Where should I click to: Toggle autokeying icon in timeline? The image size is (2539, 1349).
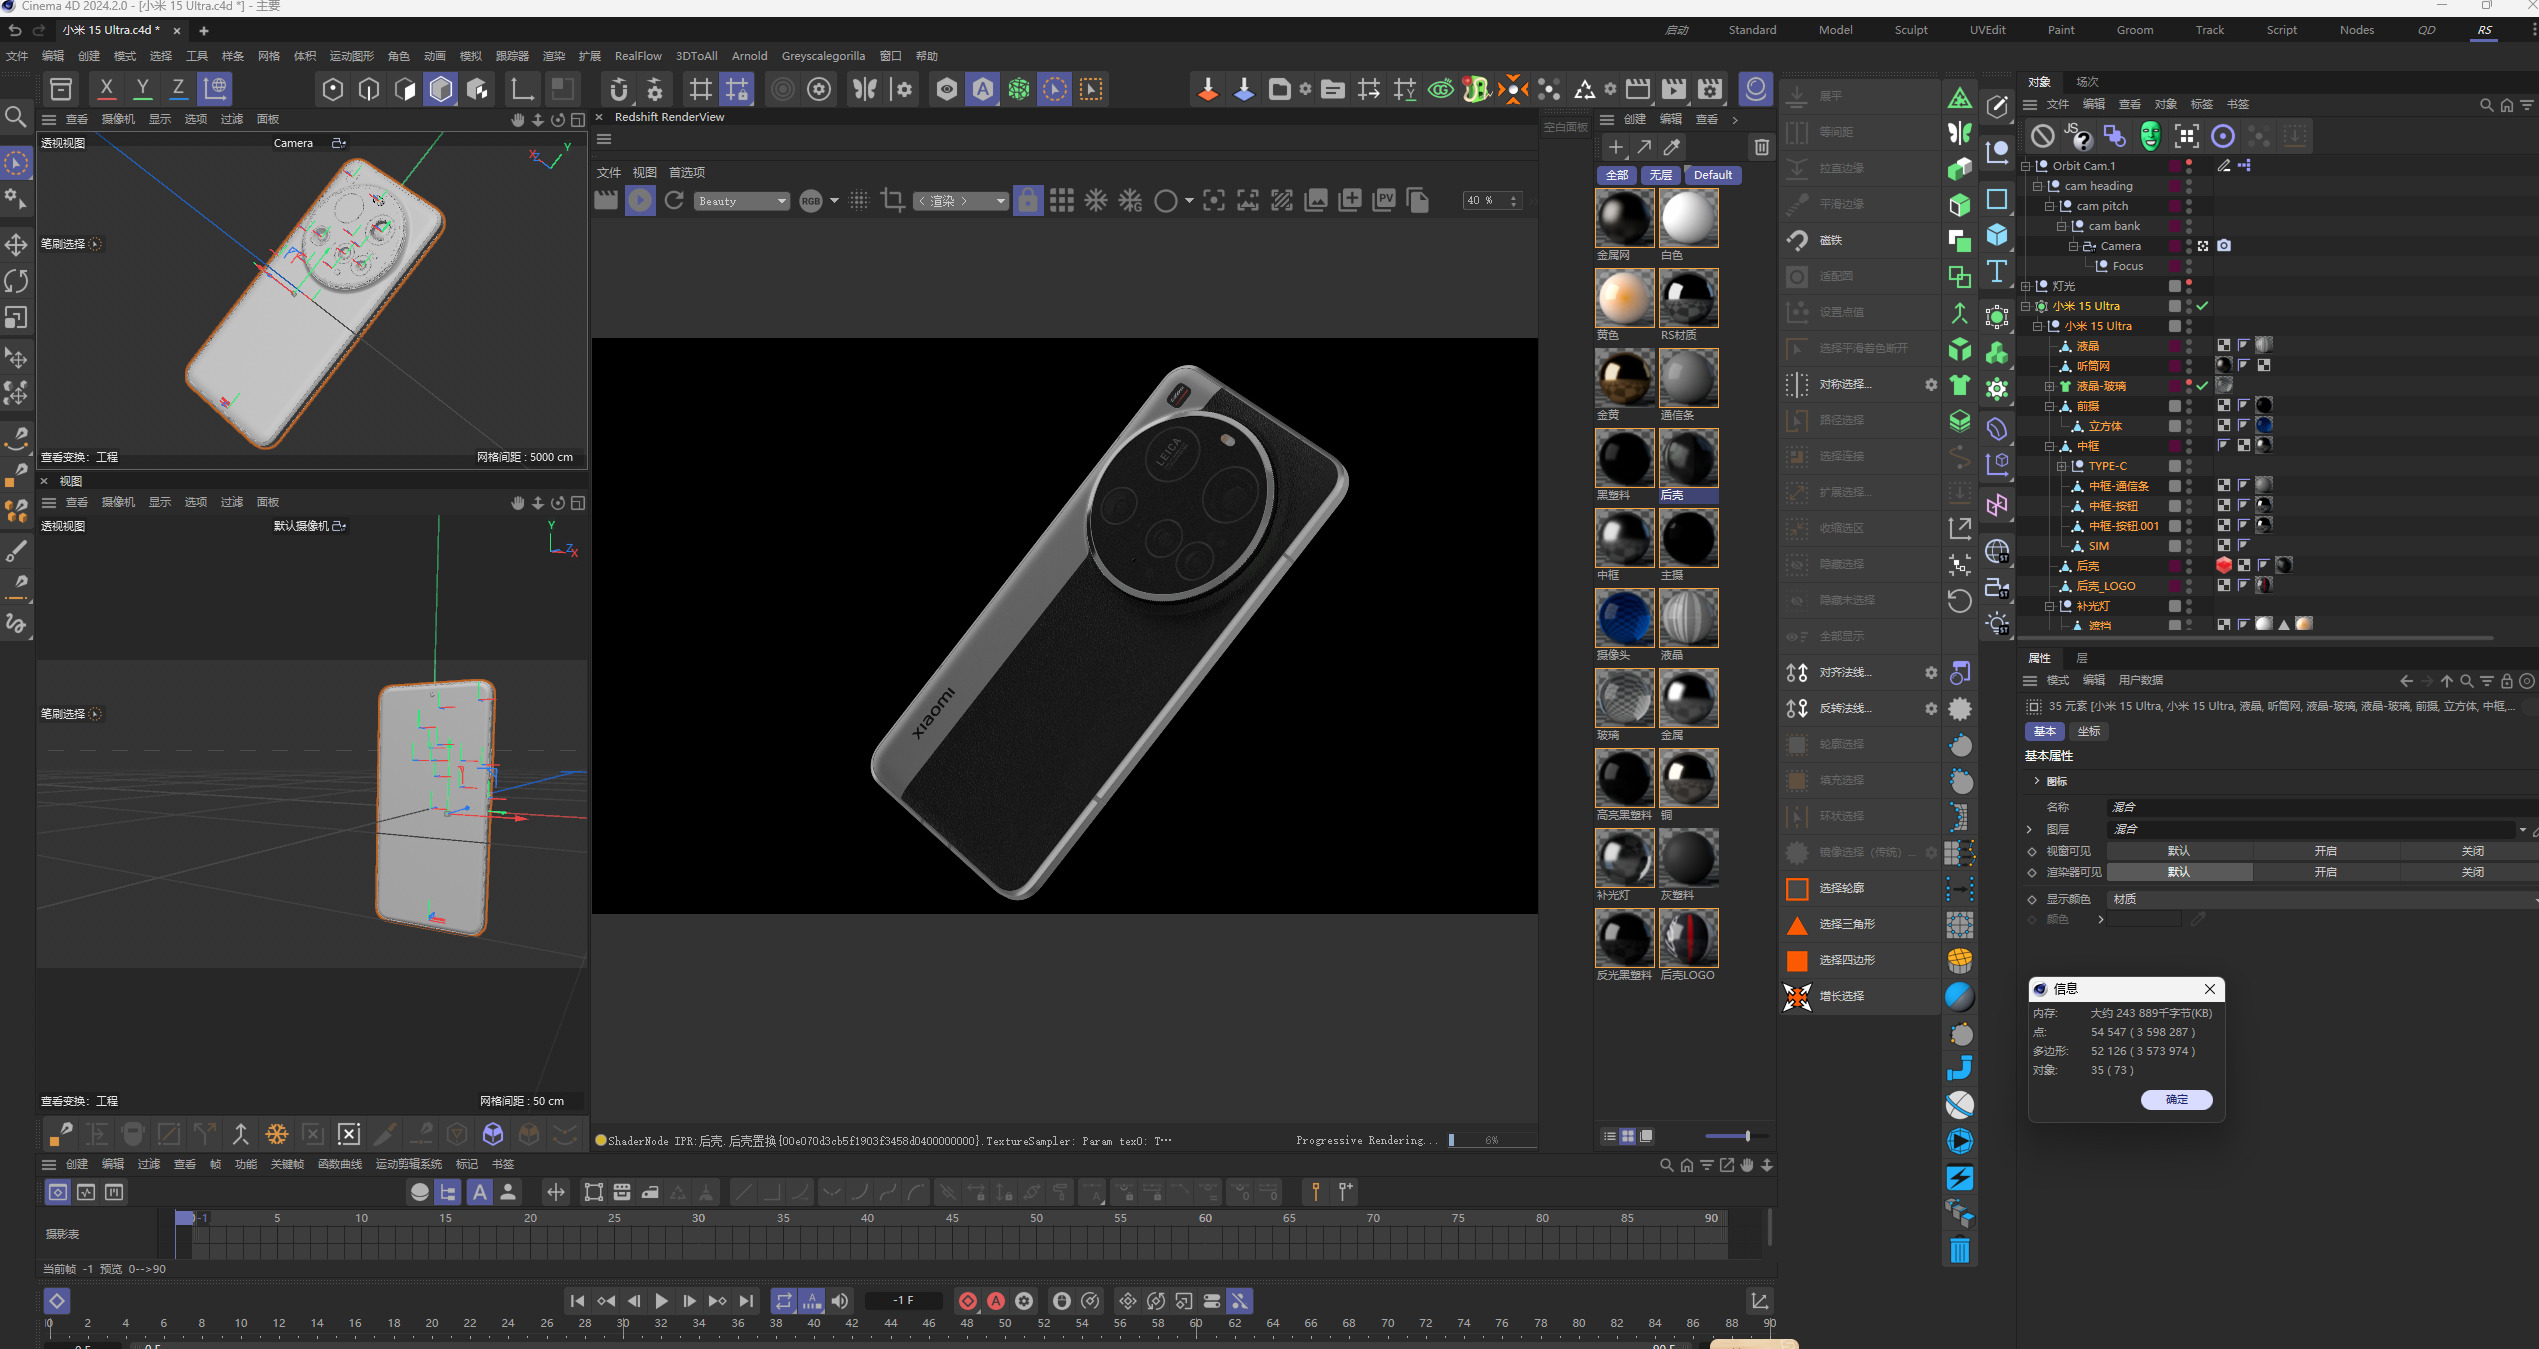coord(996,1301)
